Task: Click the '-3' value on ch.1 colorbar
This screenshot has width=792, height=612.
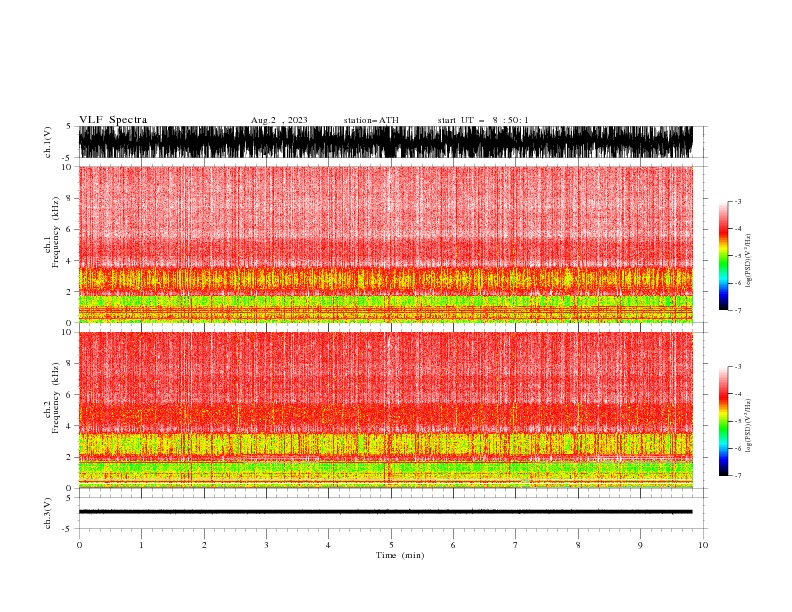Action: (737, 201)
